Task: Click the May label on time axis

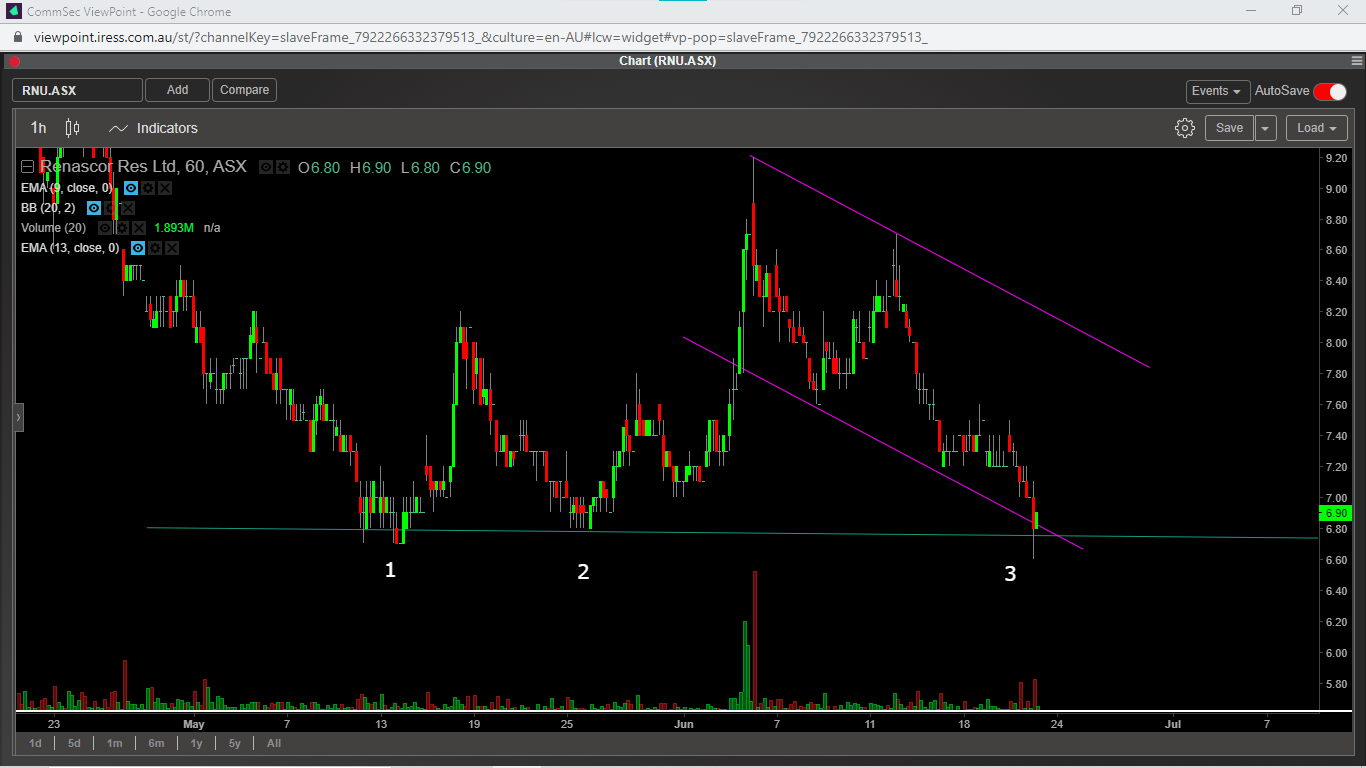Action: (x=193, y=723)
